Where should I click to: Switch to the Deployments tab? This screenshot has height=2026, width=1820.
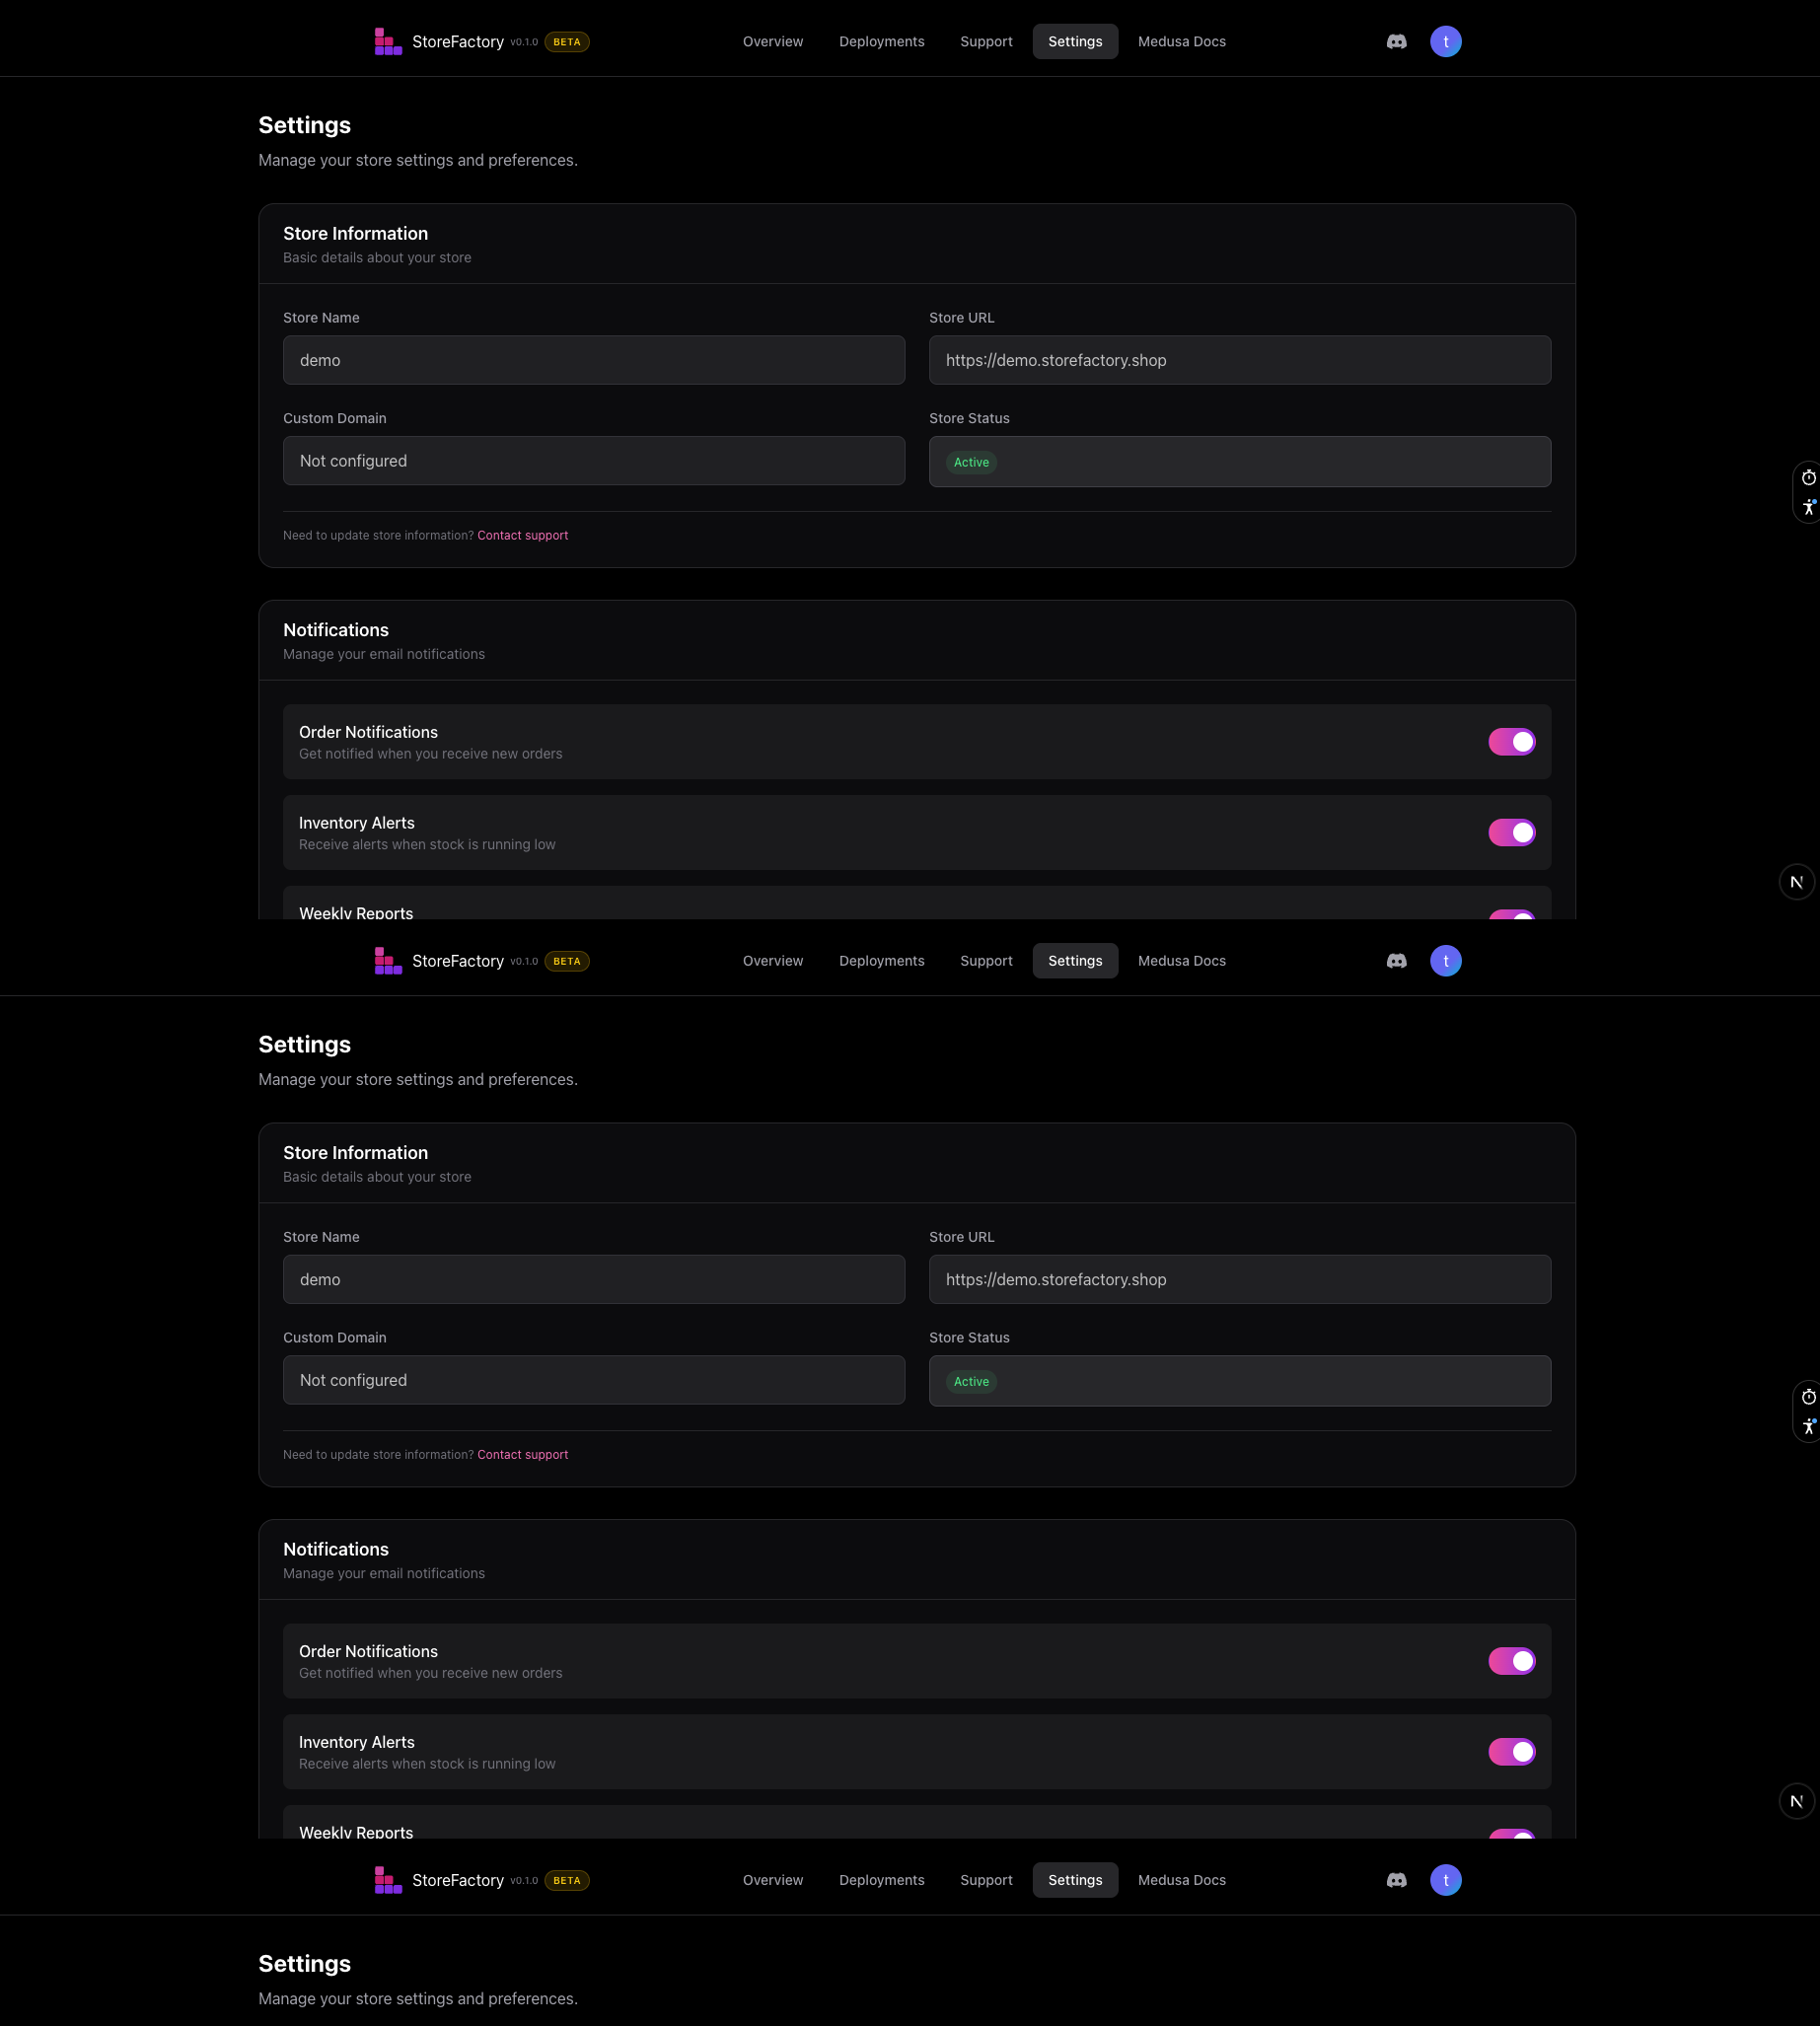pos(881,41)
